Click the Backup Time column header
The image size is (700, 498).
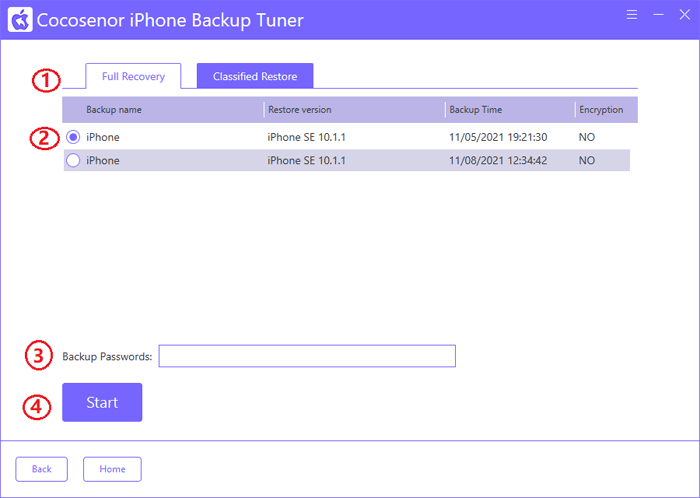pyautogui.click(x=475, y=110)
